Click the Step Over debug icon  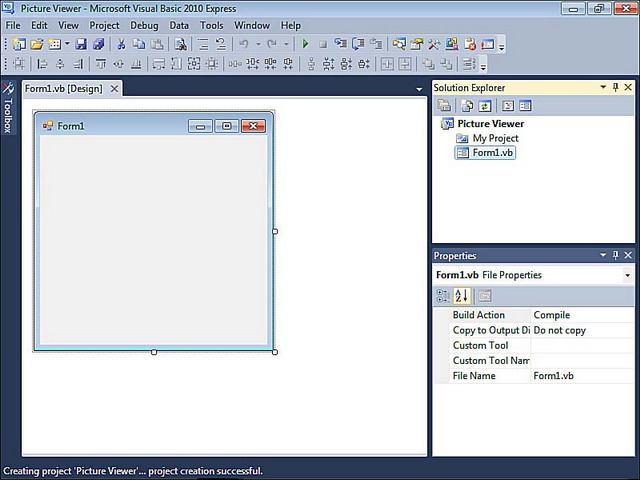pyautogui.click(x=358, y=44)
